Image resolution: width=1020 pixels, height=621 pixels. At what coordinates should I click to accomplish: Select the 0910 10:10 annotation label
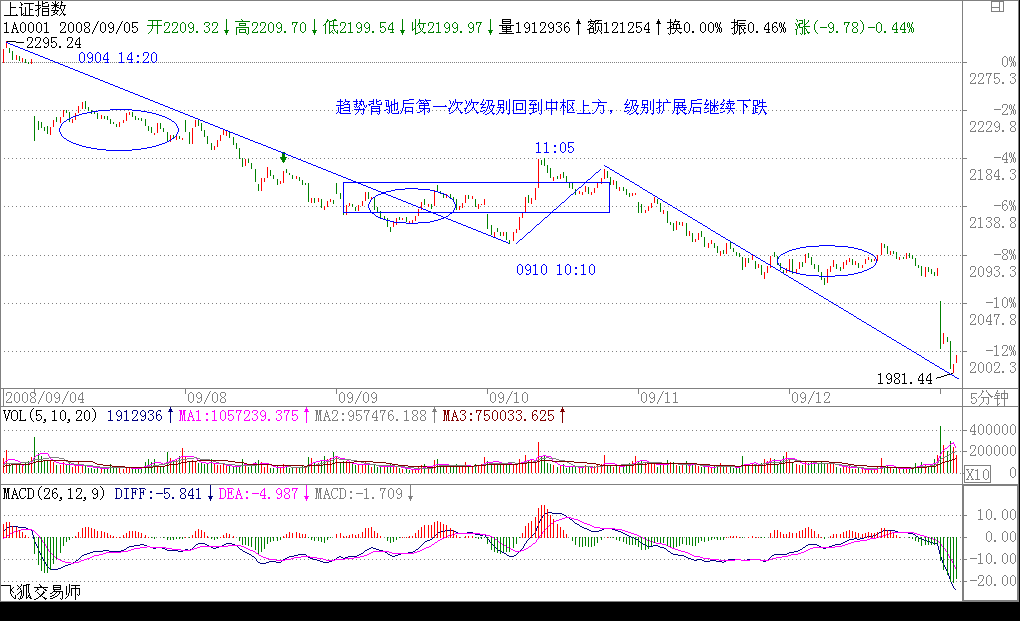(x=556, y=270)
